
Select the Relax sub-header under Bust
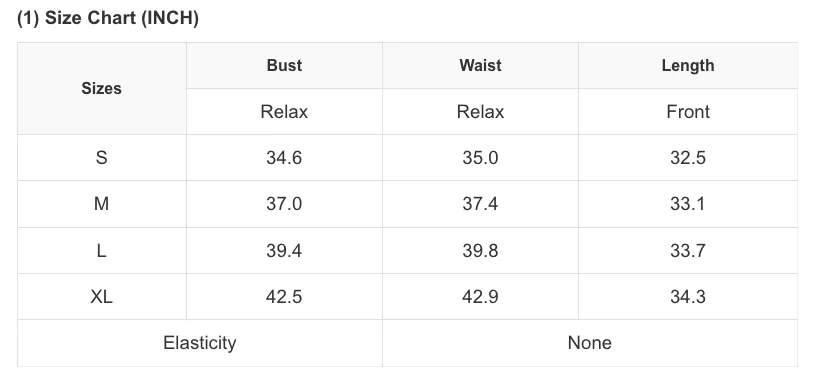[x=284, y=112]
